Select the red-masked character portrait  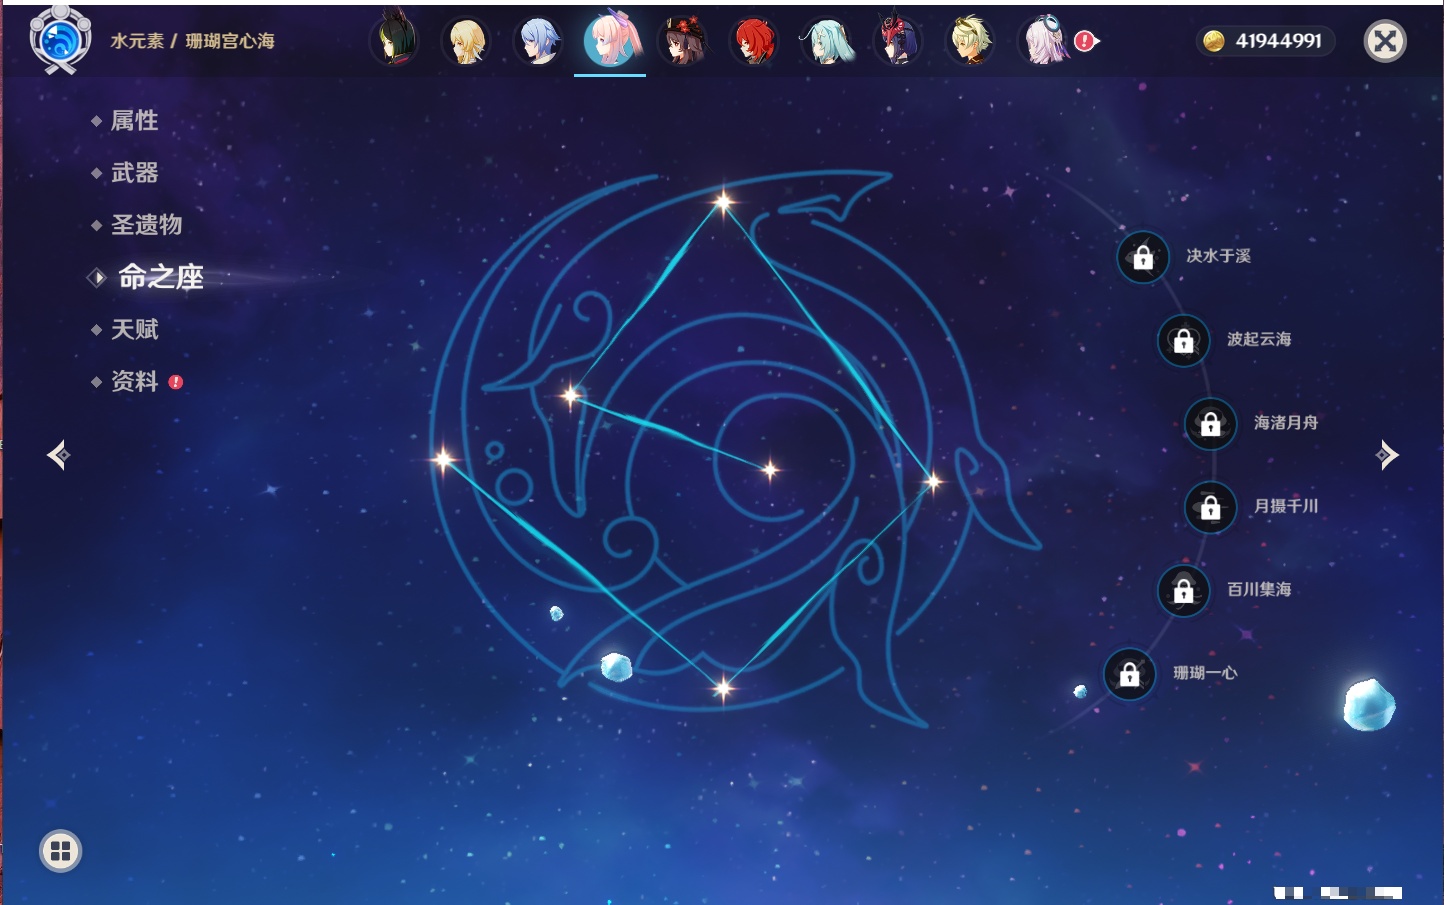899,41
